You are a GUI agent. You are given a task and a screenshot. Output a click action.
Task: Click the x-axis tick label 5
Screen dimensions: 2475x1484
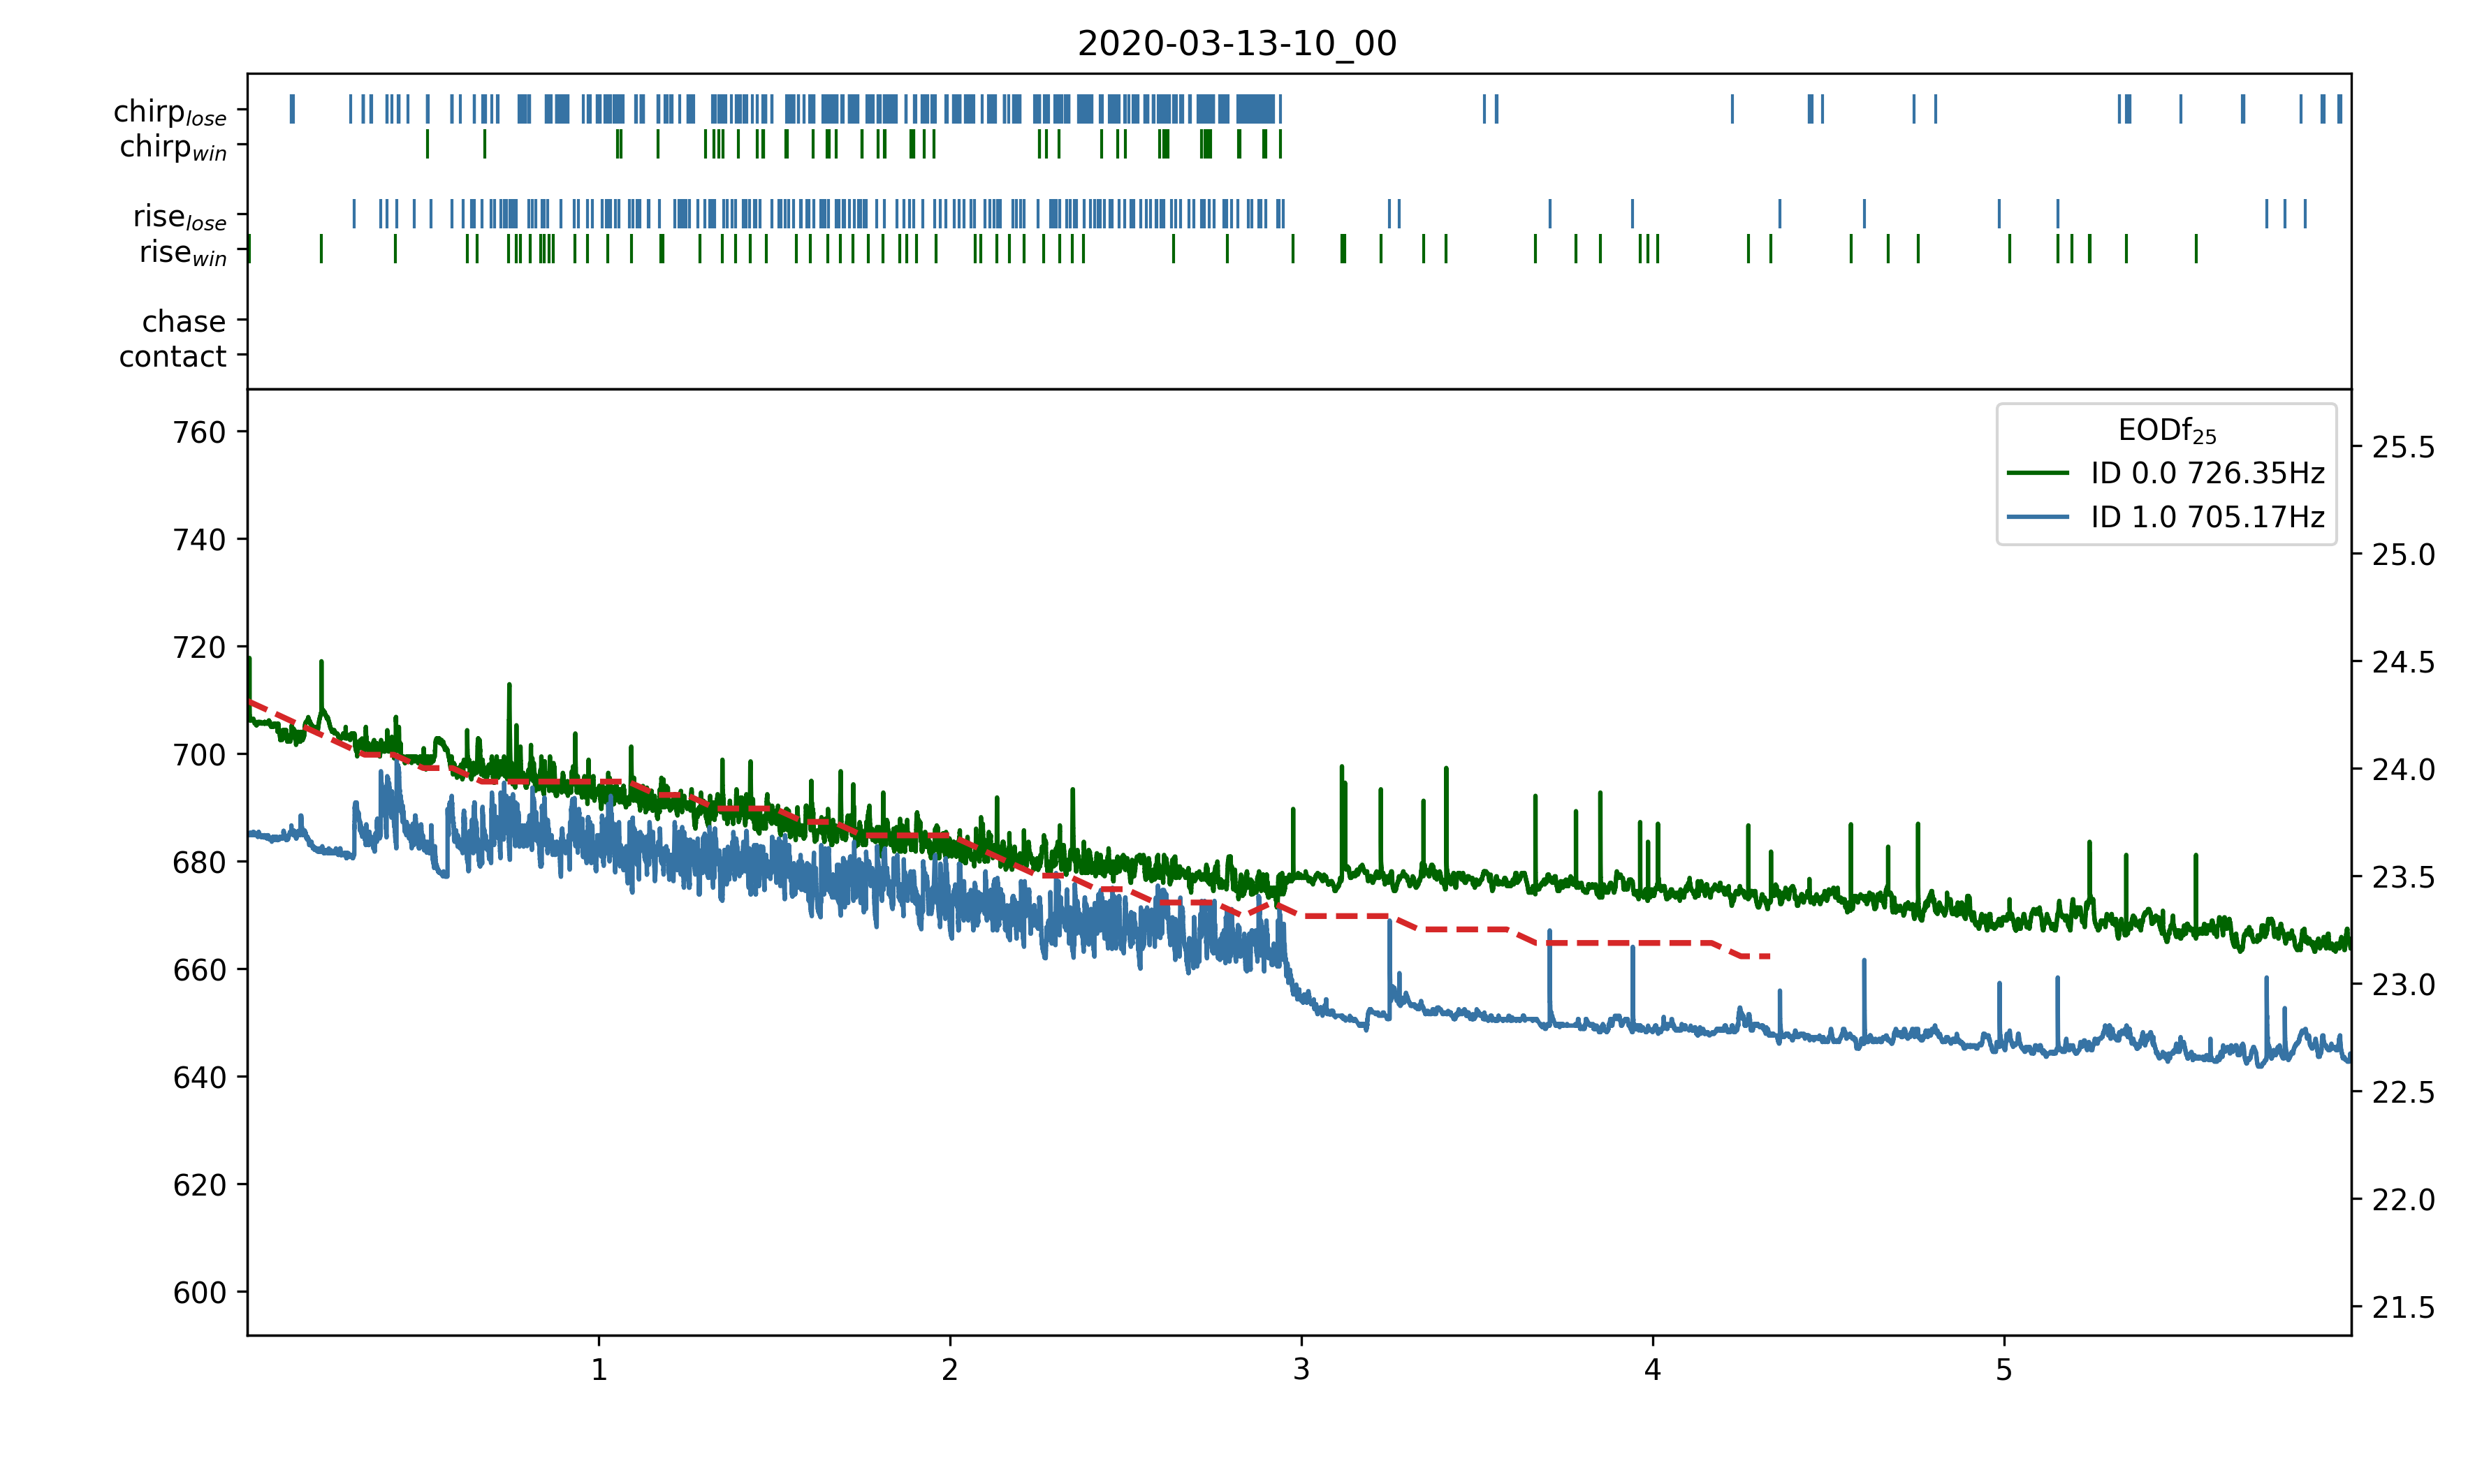(2003, 1369)
